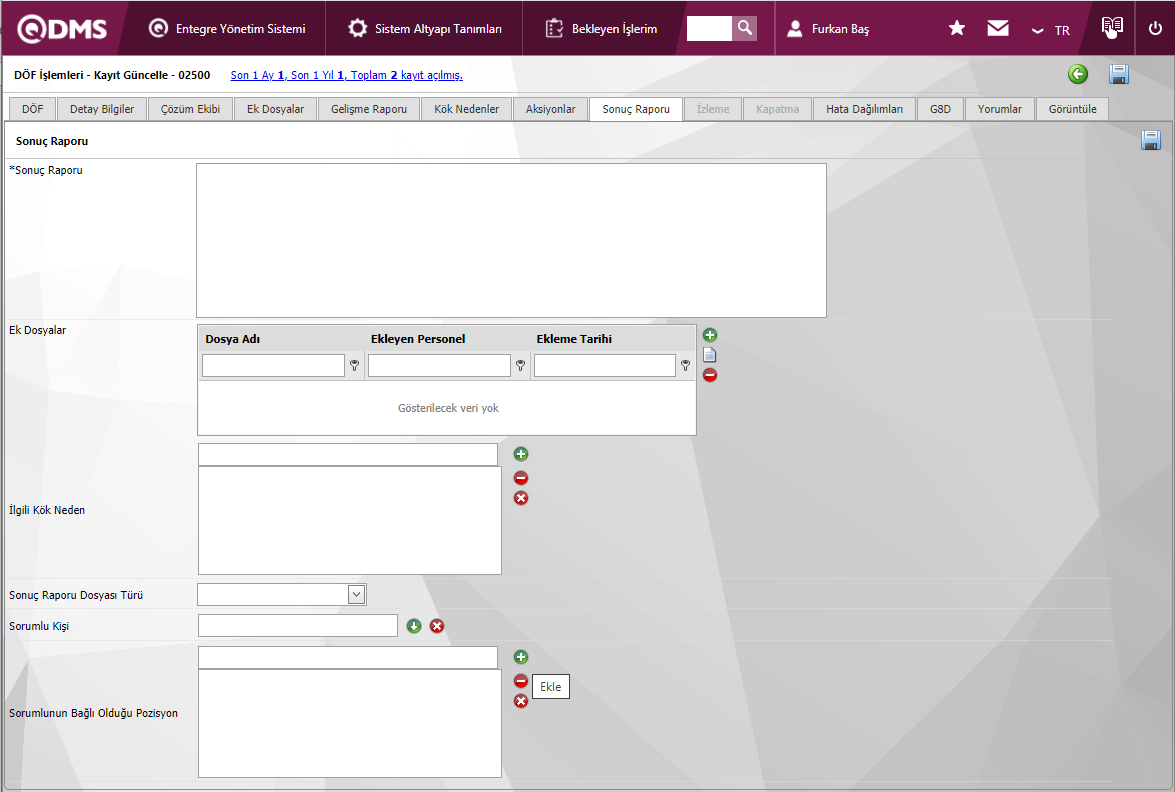
Task: Clear all İlgili Kök Neden entries
Action: [521, 498]
